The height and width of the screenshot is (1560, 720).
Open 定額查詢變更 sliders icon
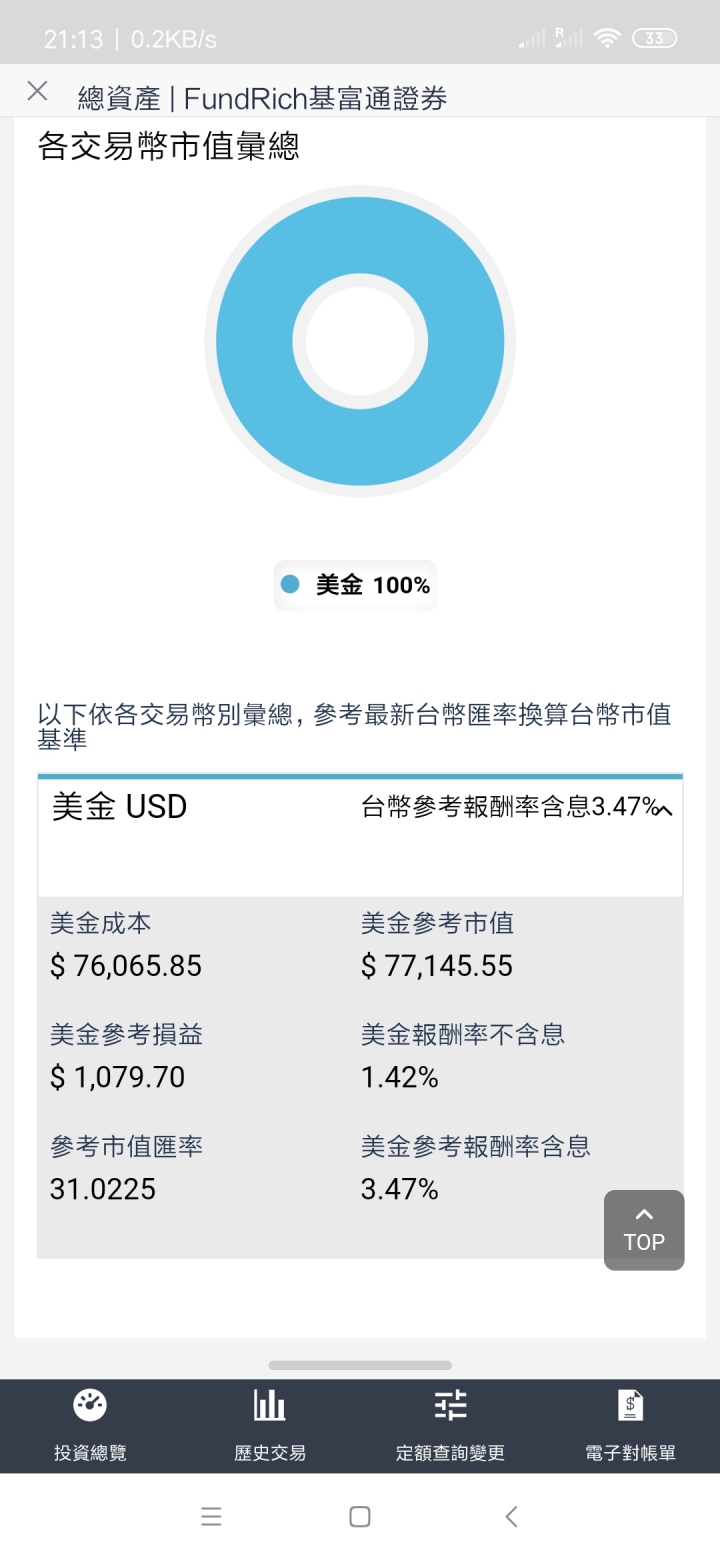tap(450, 1405)
